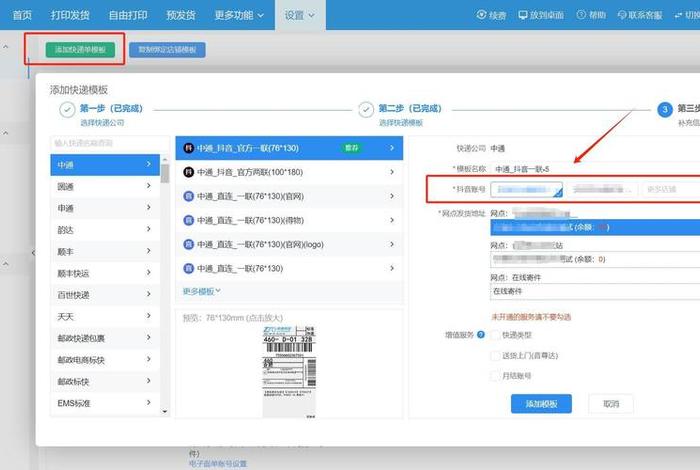Select 邮政快递包裹 in the courier list

point(105,338)
